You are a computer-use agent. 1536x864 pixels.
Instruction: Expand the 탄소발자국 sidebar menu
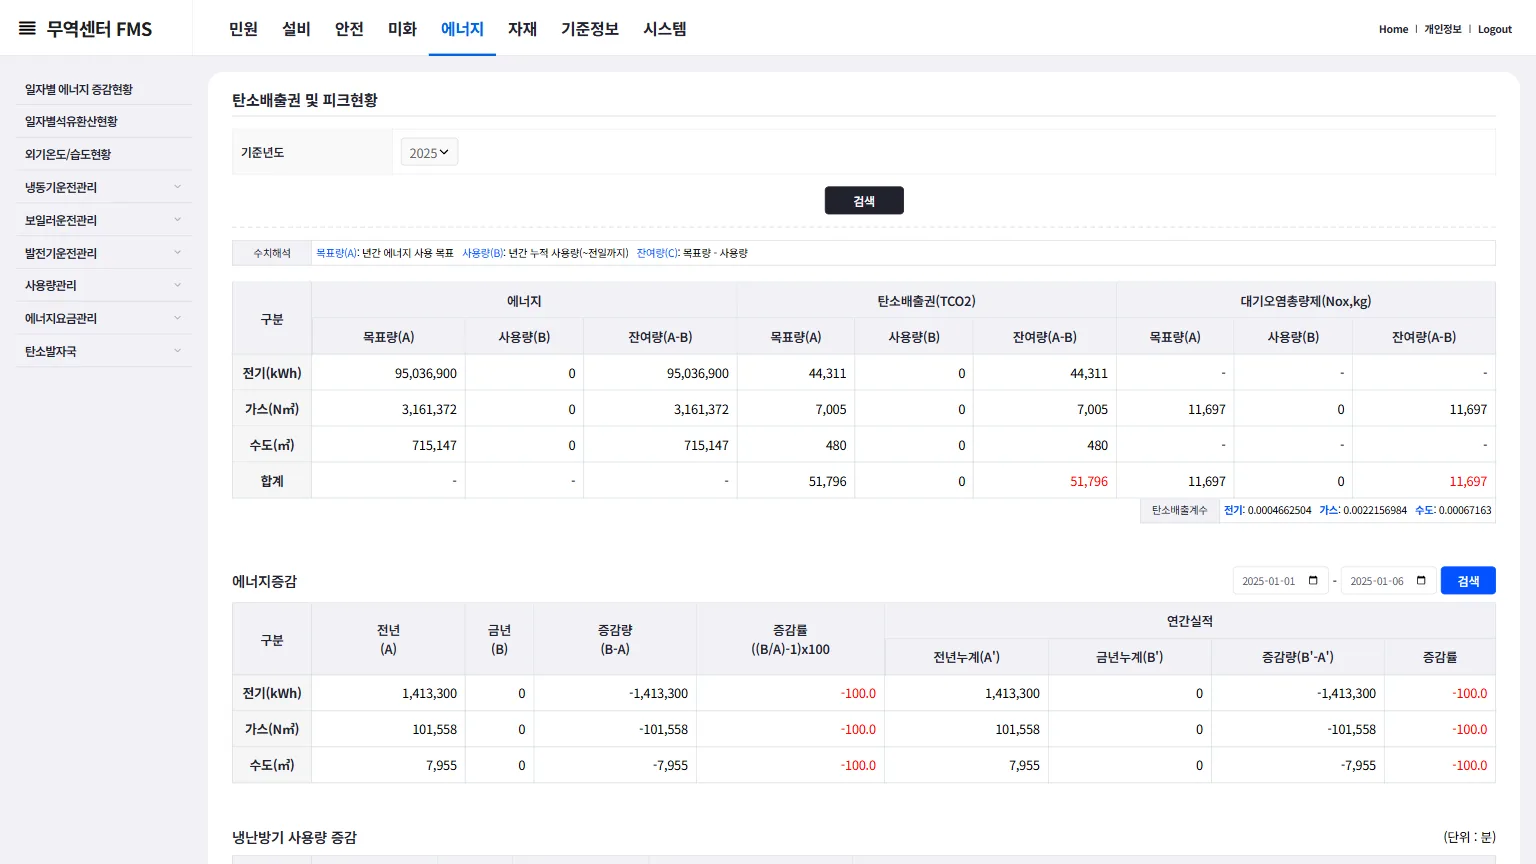(104, 351)
